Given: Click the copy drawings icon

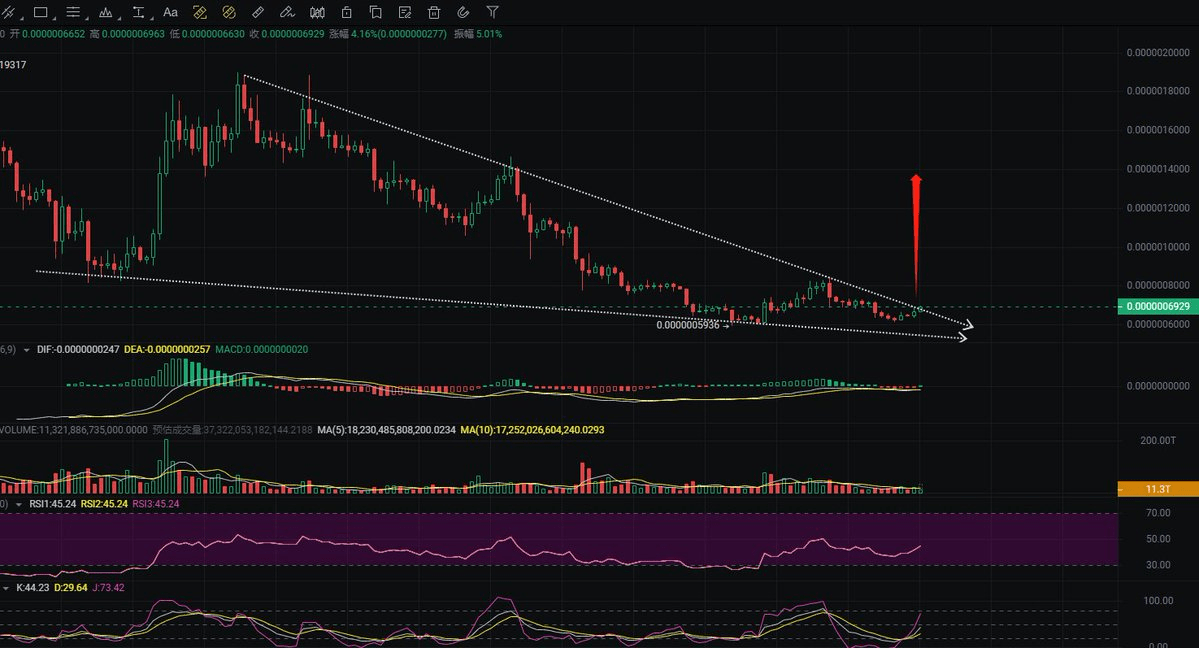Looking at the screenshot, I should [375, 12].
